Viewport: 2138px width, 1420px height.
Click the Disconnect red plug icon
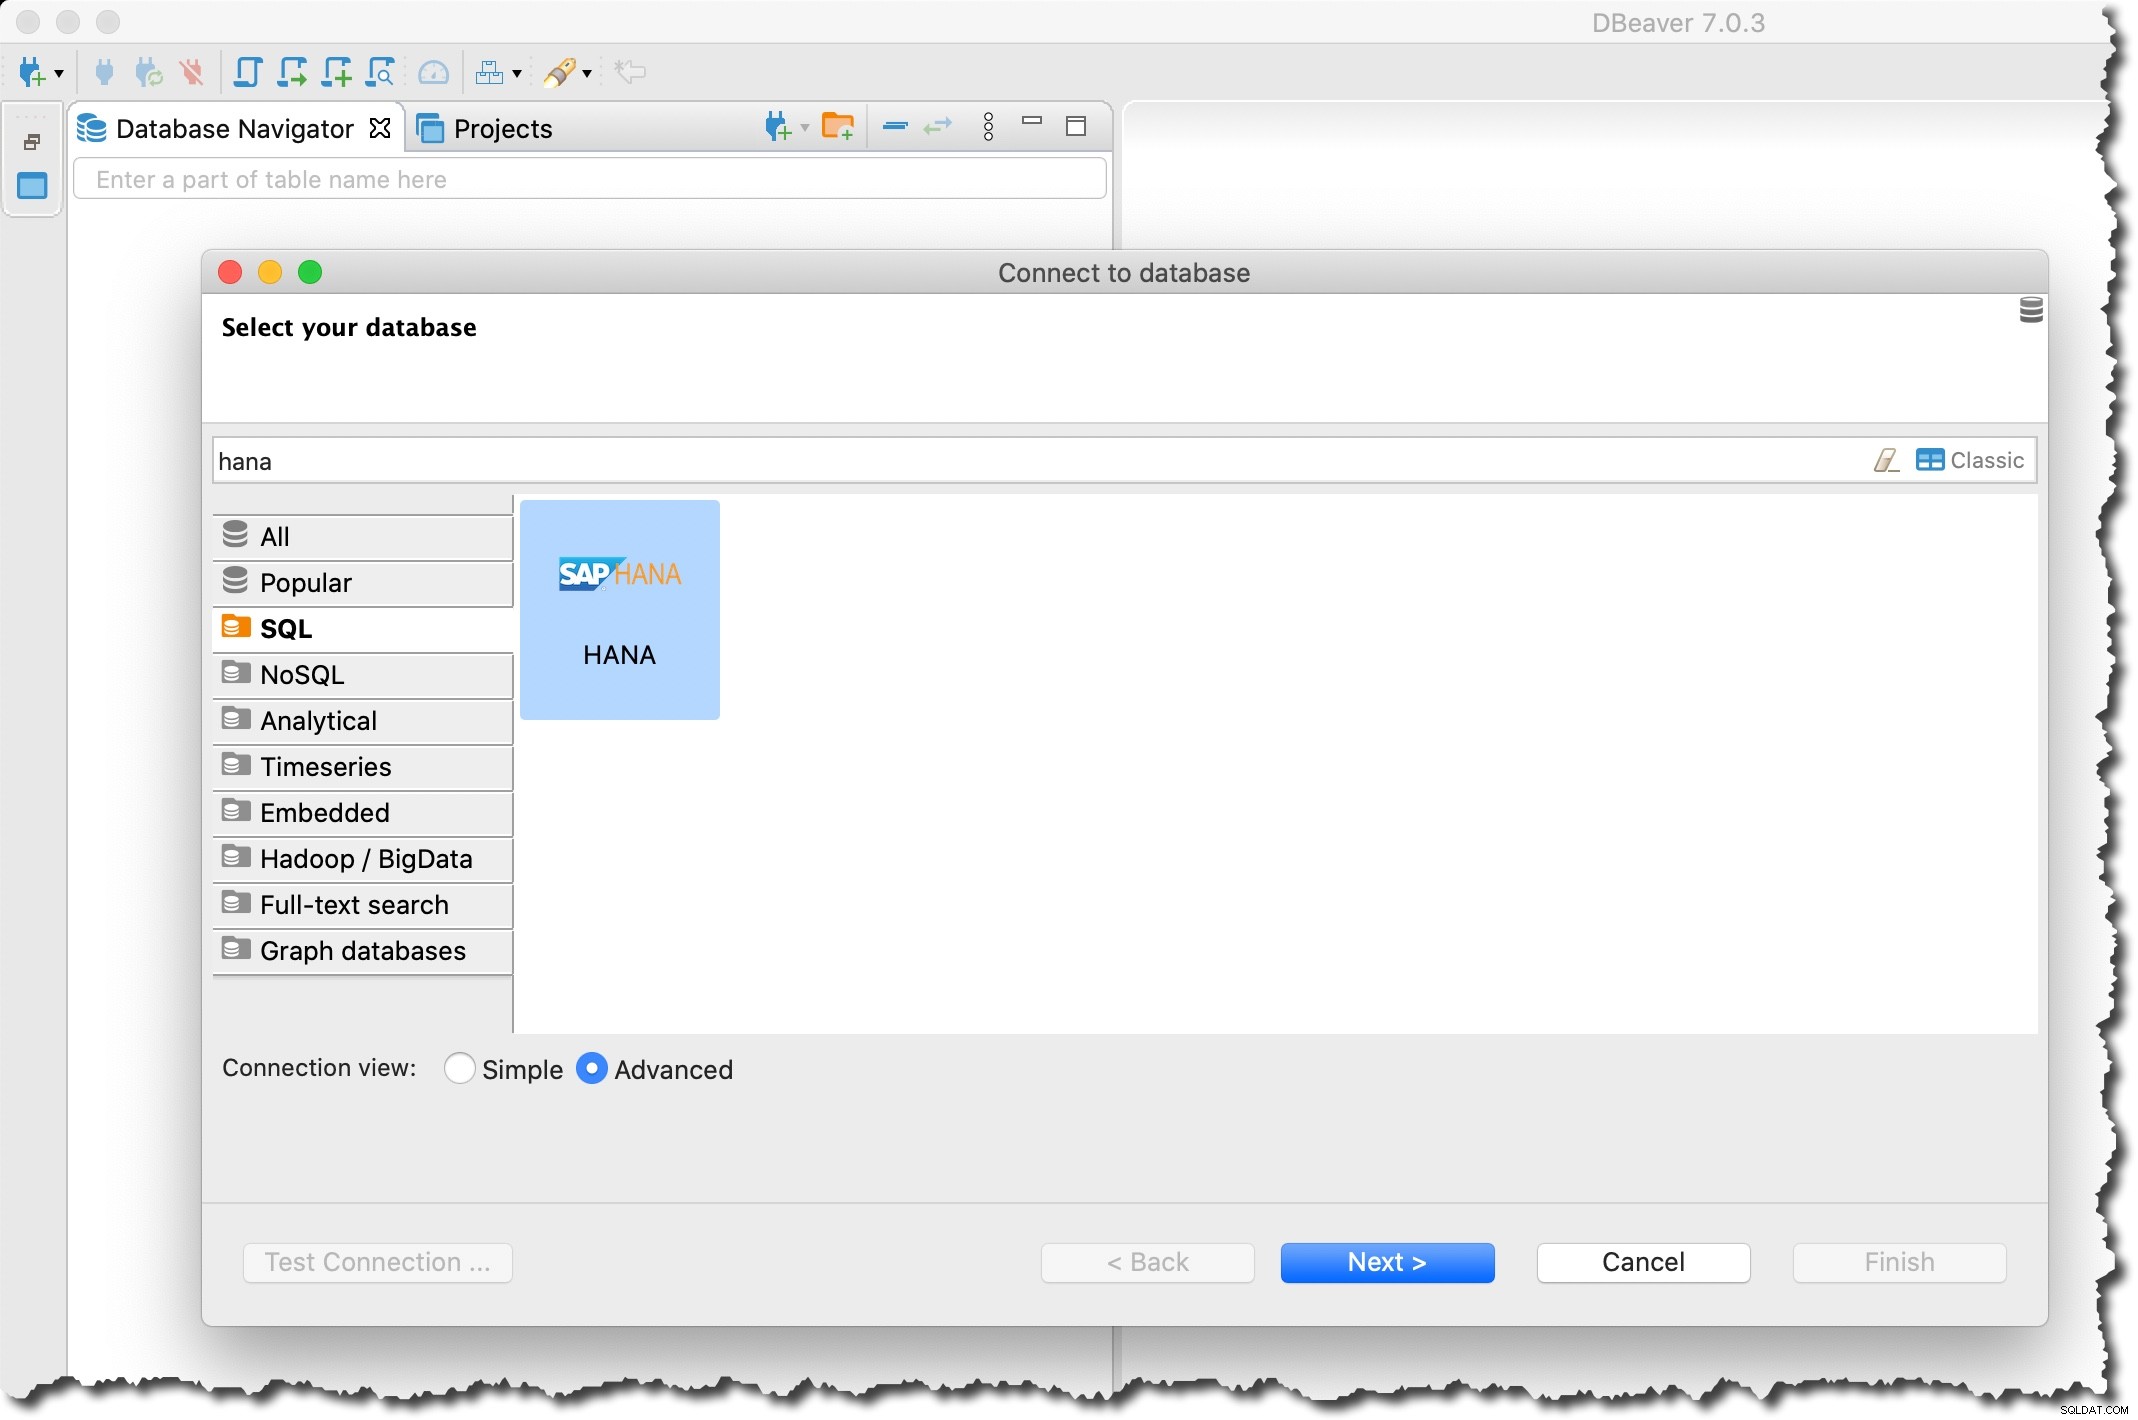(x=191, y=72)
